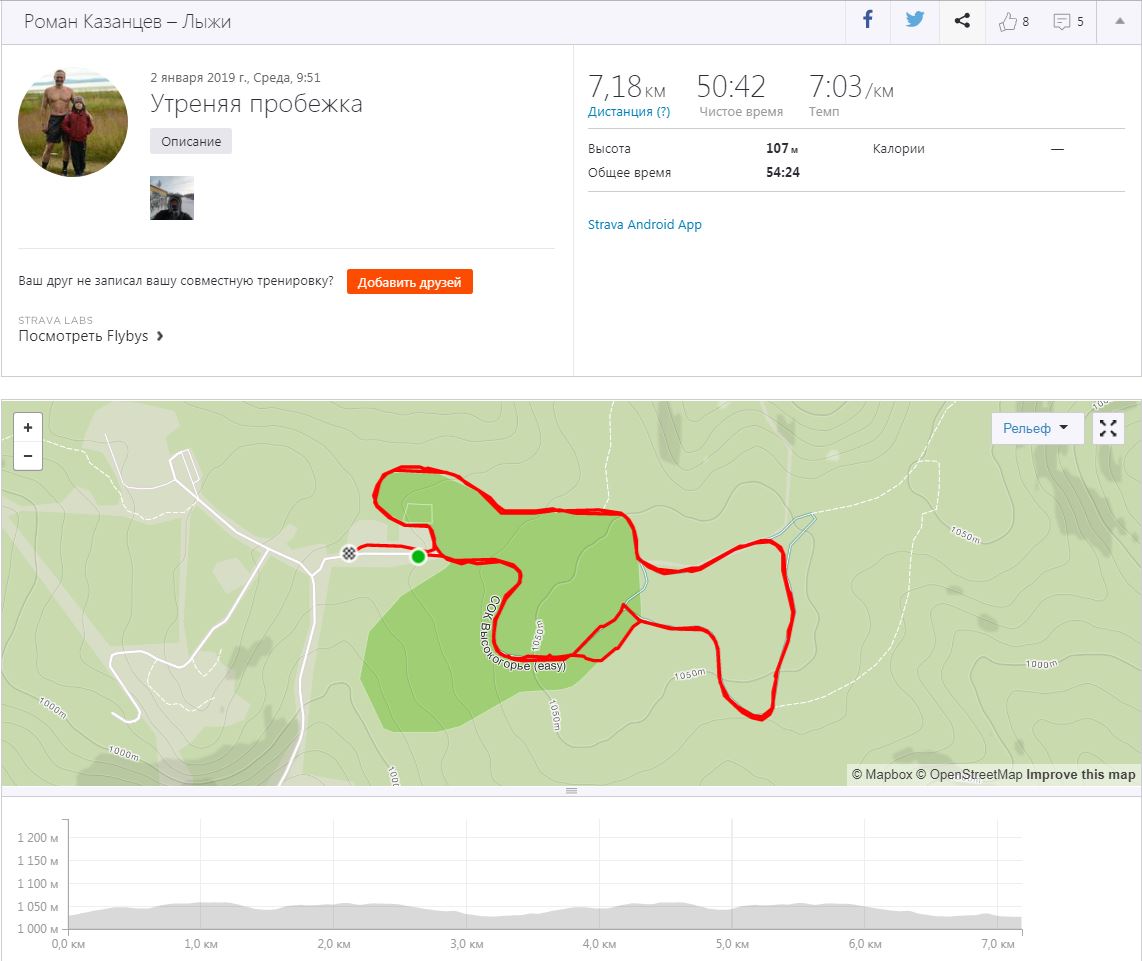Viewport: 1142px width, 961px height.
Task: Share activity on Twitter
Action: coord(915,21)
